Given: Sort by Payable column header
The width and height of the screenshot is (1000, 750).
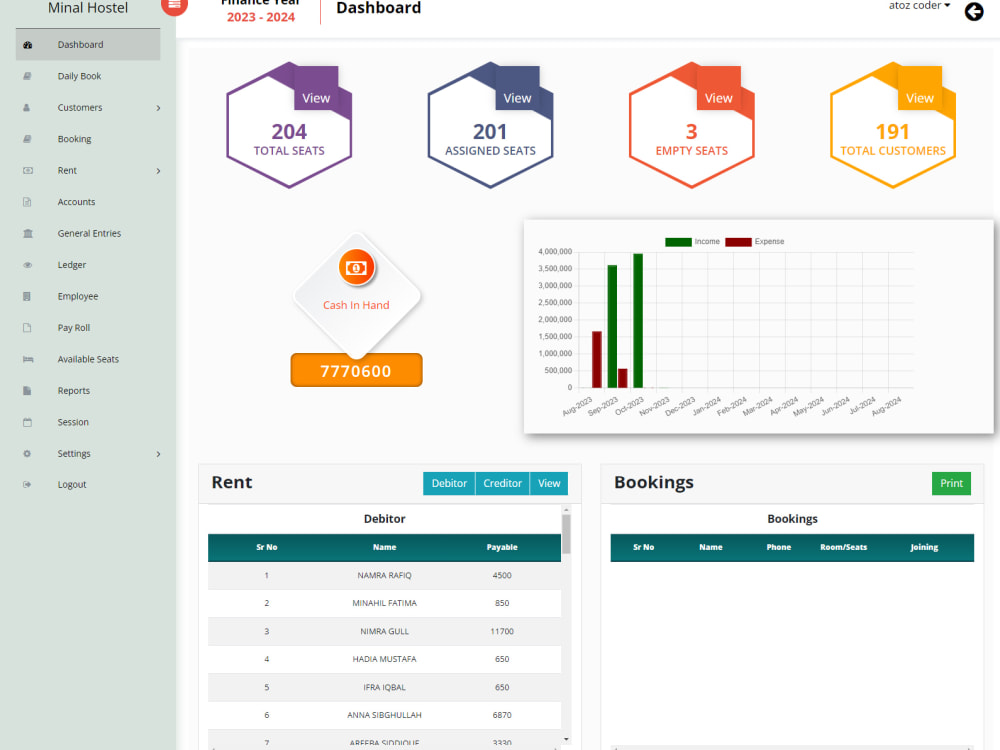Looking at the screenshot, I should (502, 547).
